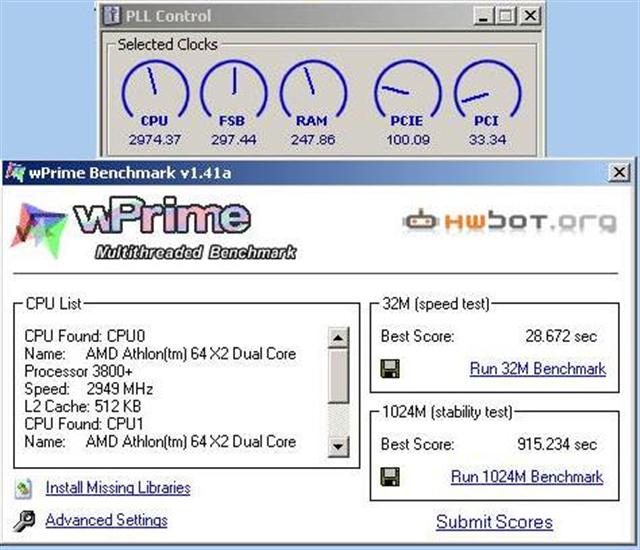
Task: Click the hwbot.org logo
Action: coord(509,222)
